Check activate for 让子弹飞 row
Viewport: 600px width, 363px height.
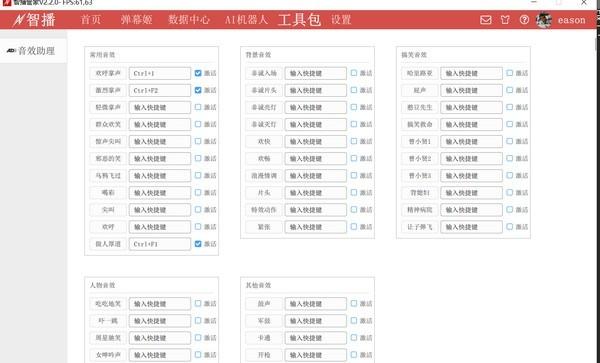pos(509,227)
